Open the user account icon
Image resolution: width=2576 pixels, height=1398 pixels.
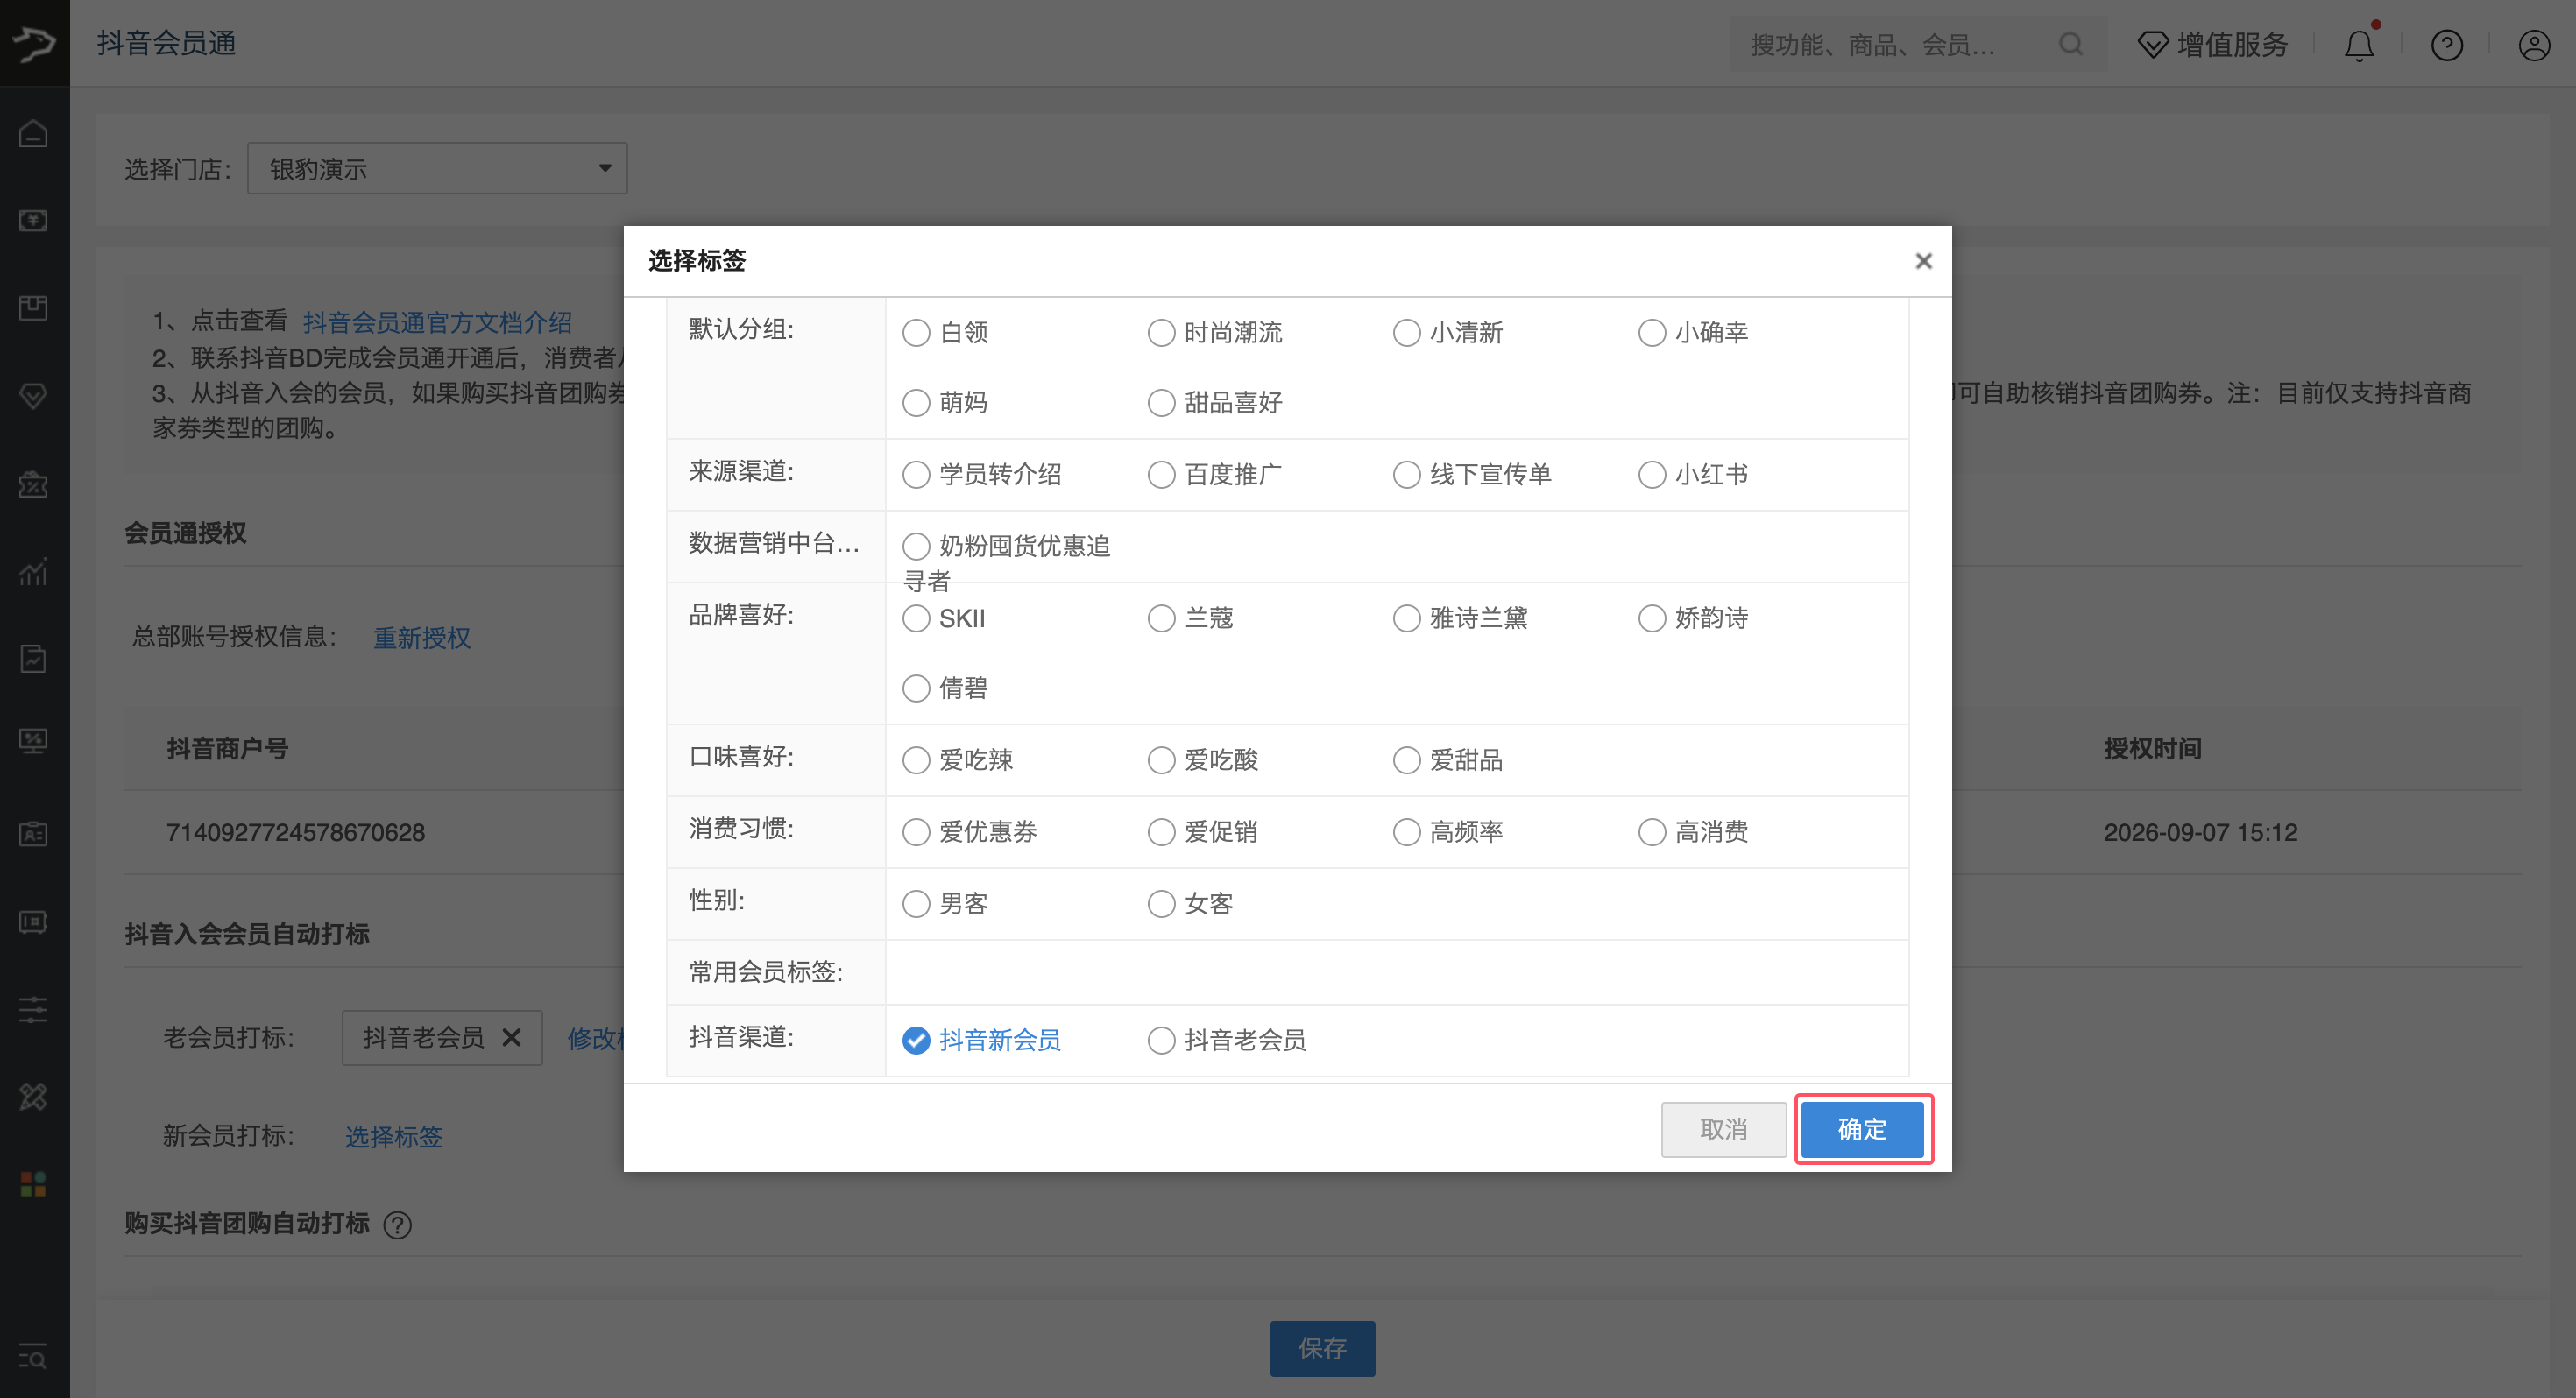click(2534, 45)
